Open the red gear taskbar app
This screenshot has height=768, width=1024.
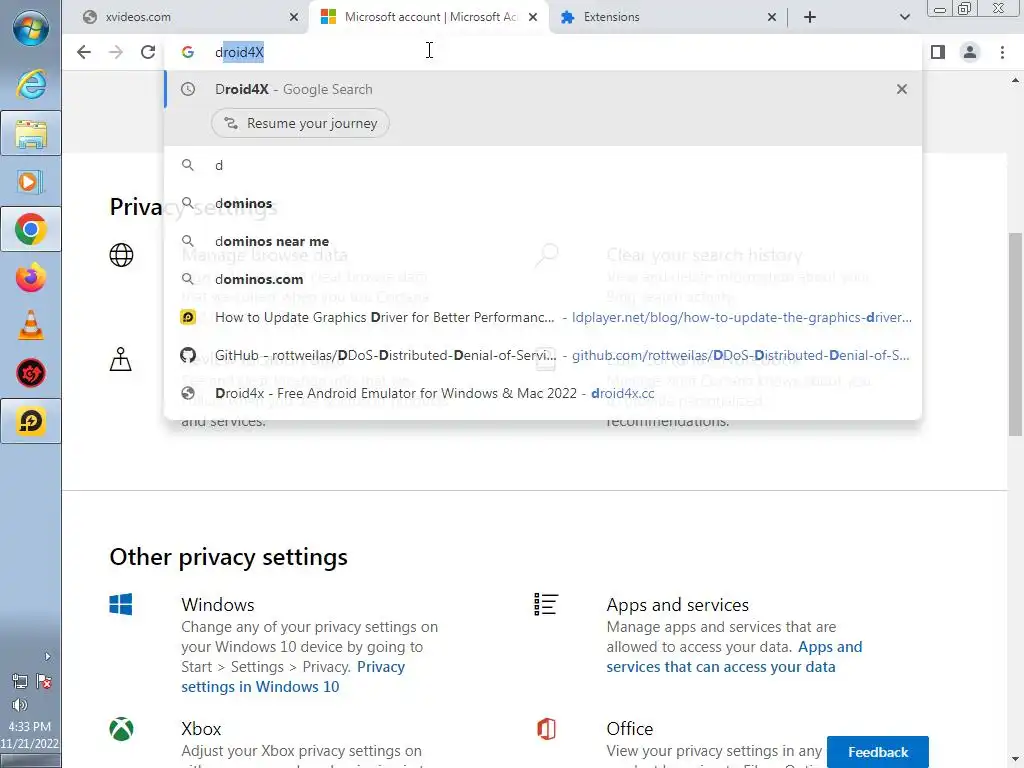(x=31, y=373)
